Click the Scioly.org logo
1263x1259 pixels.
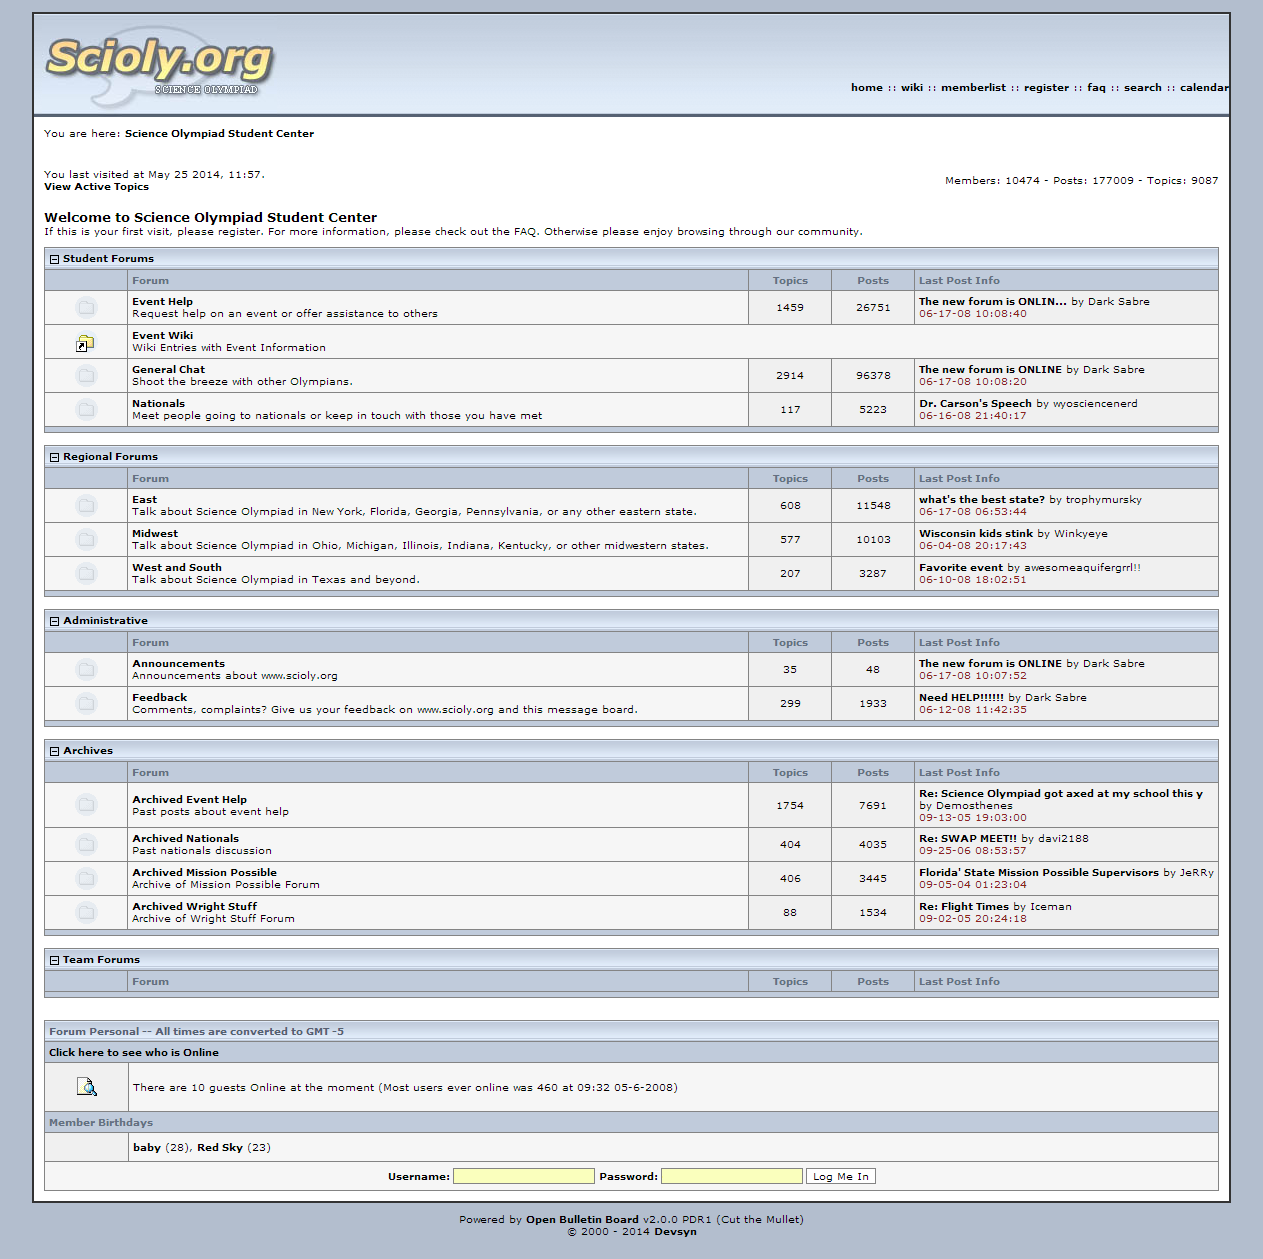click(158, 62)
